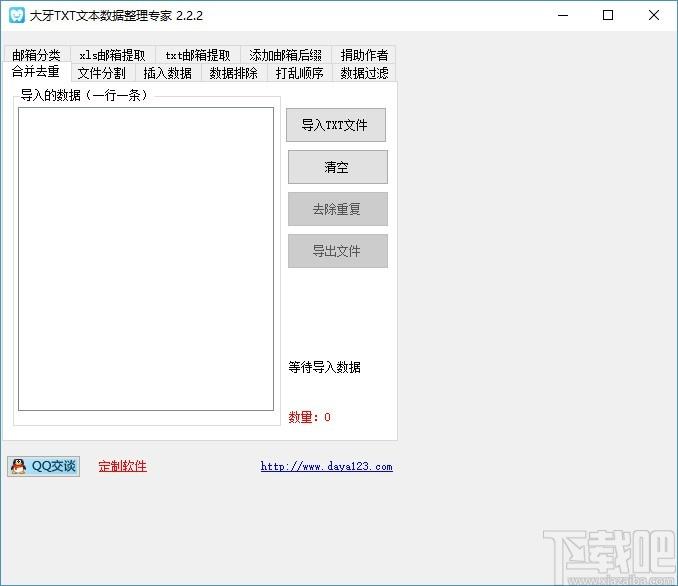Open QQ交谈 chat button with penguin icon

click(43, 466)
